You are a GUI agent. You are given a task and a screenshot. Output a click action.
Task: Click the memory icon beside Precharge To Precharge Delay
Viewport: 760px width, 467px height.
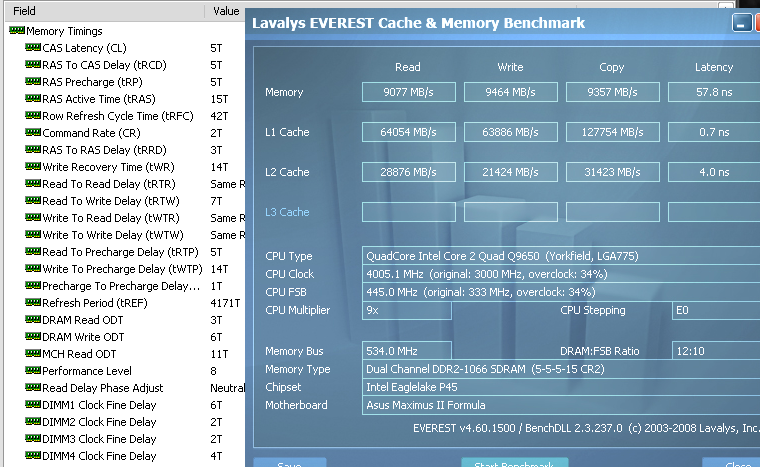(33, 285)
